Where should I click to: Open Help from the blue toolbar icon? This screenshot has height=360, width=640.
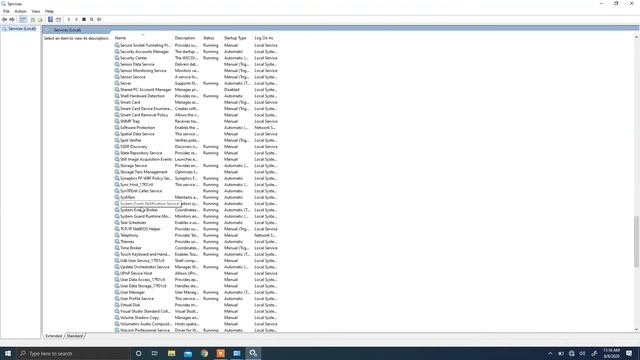coord(51,20)
